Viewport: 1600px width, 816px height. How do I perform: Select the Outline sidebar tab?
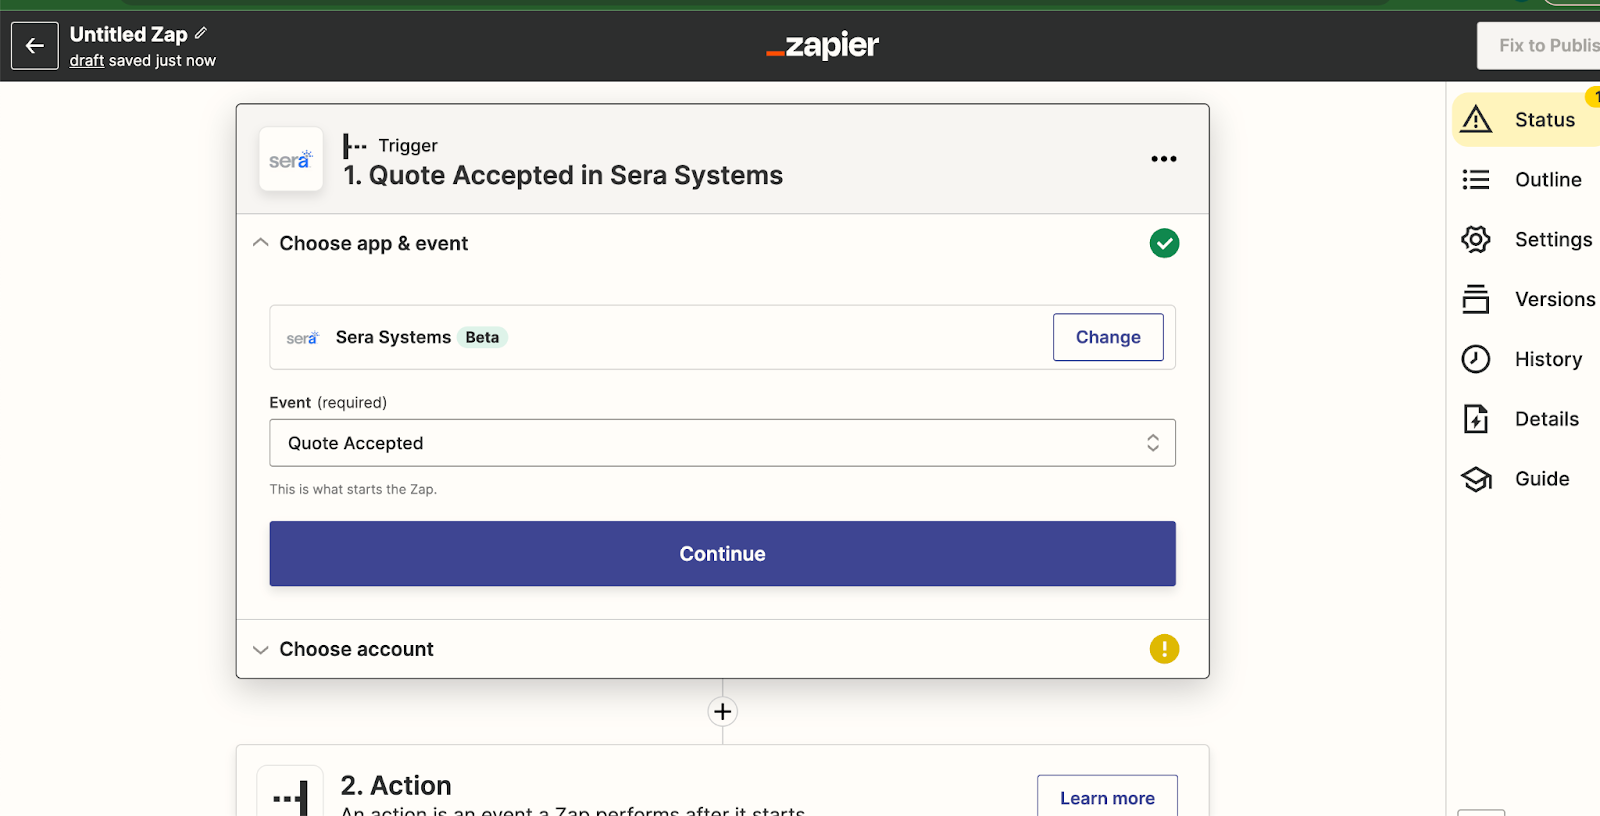1527,180
